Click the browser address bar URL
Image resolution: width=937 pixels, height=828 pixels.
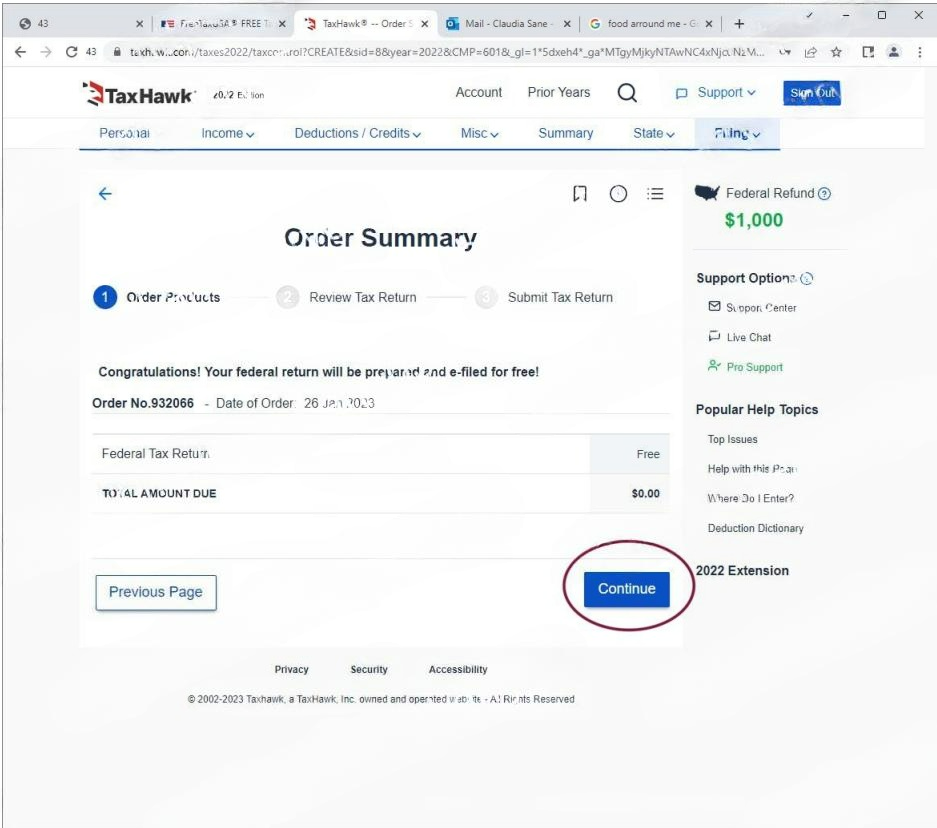(x=446, y=52)
